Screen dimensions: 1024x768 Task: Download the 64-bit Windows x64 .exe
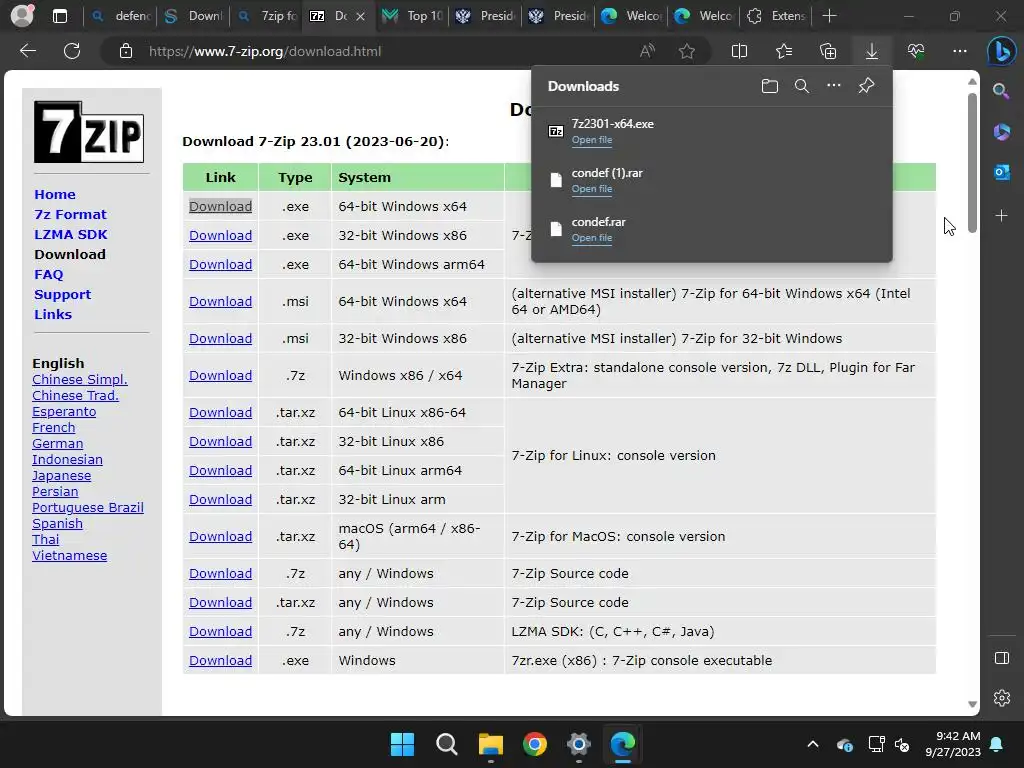pos(220,206)
